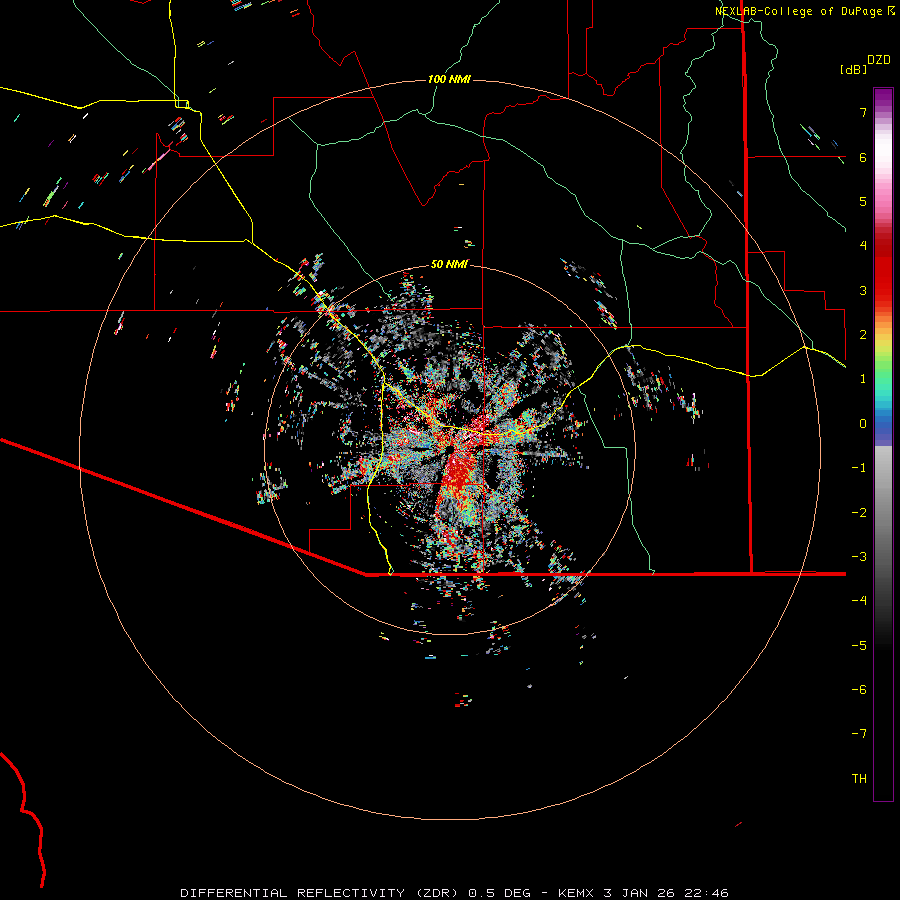Click the Differential Reflectivity title caption
Image resolution: width=900 pixels, height=900 pixels.
(x=454, y=893)
